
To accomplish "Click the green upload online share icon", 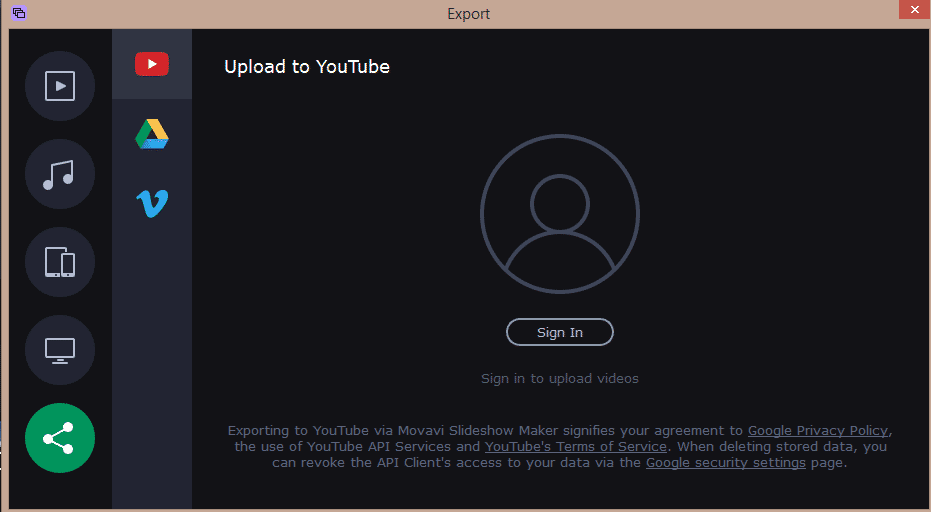I will pyautogui.click(x=60, y=438).
